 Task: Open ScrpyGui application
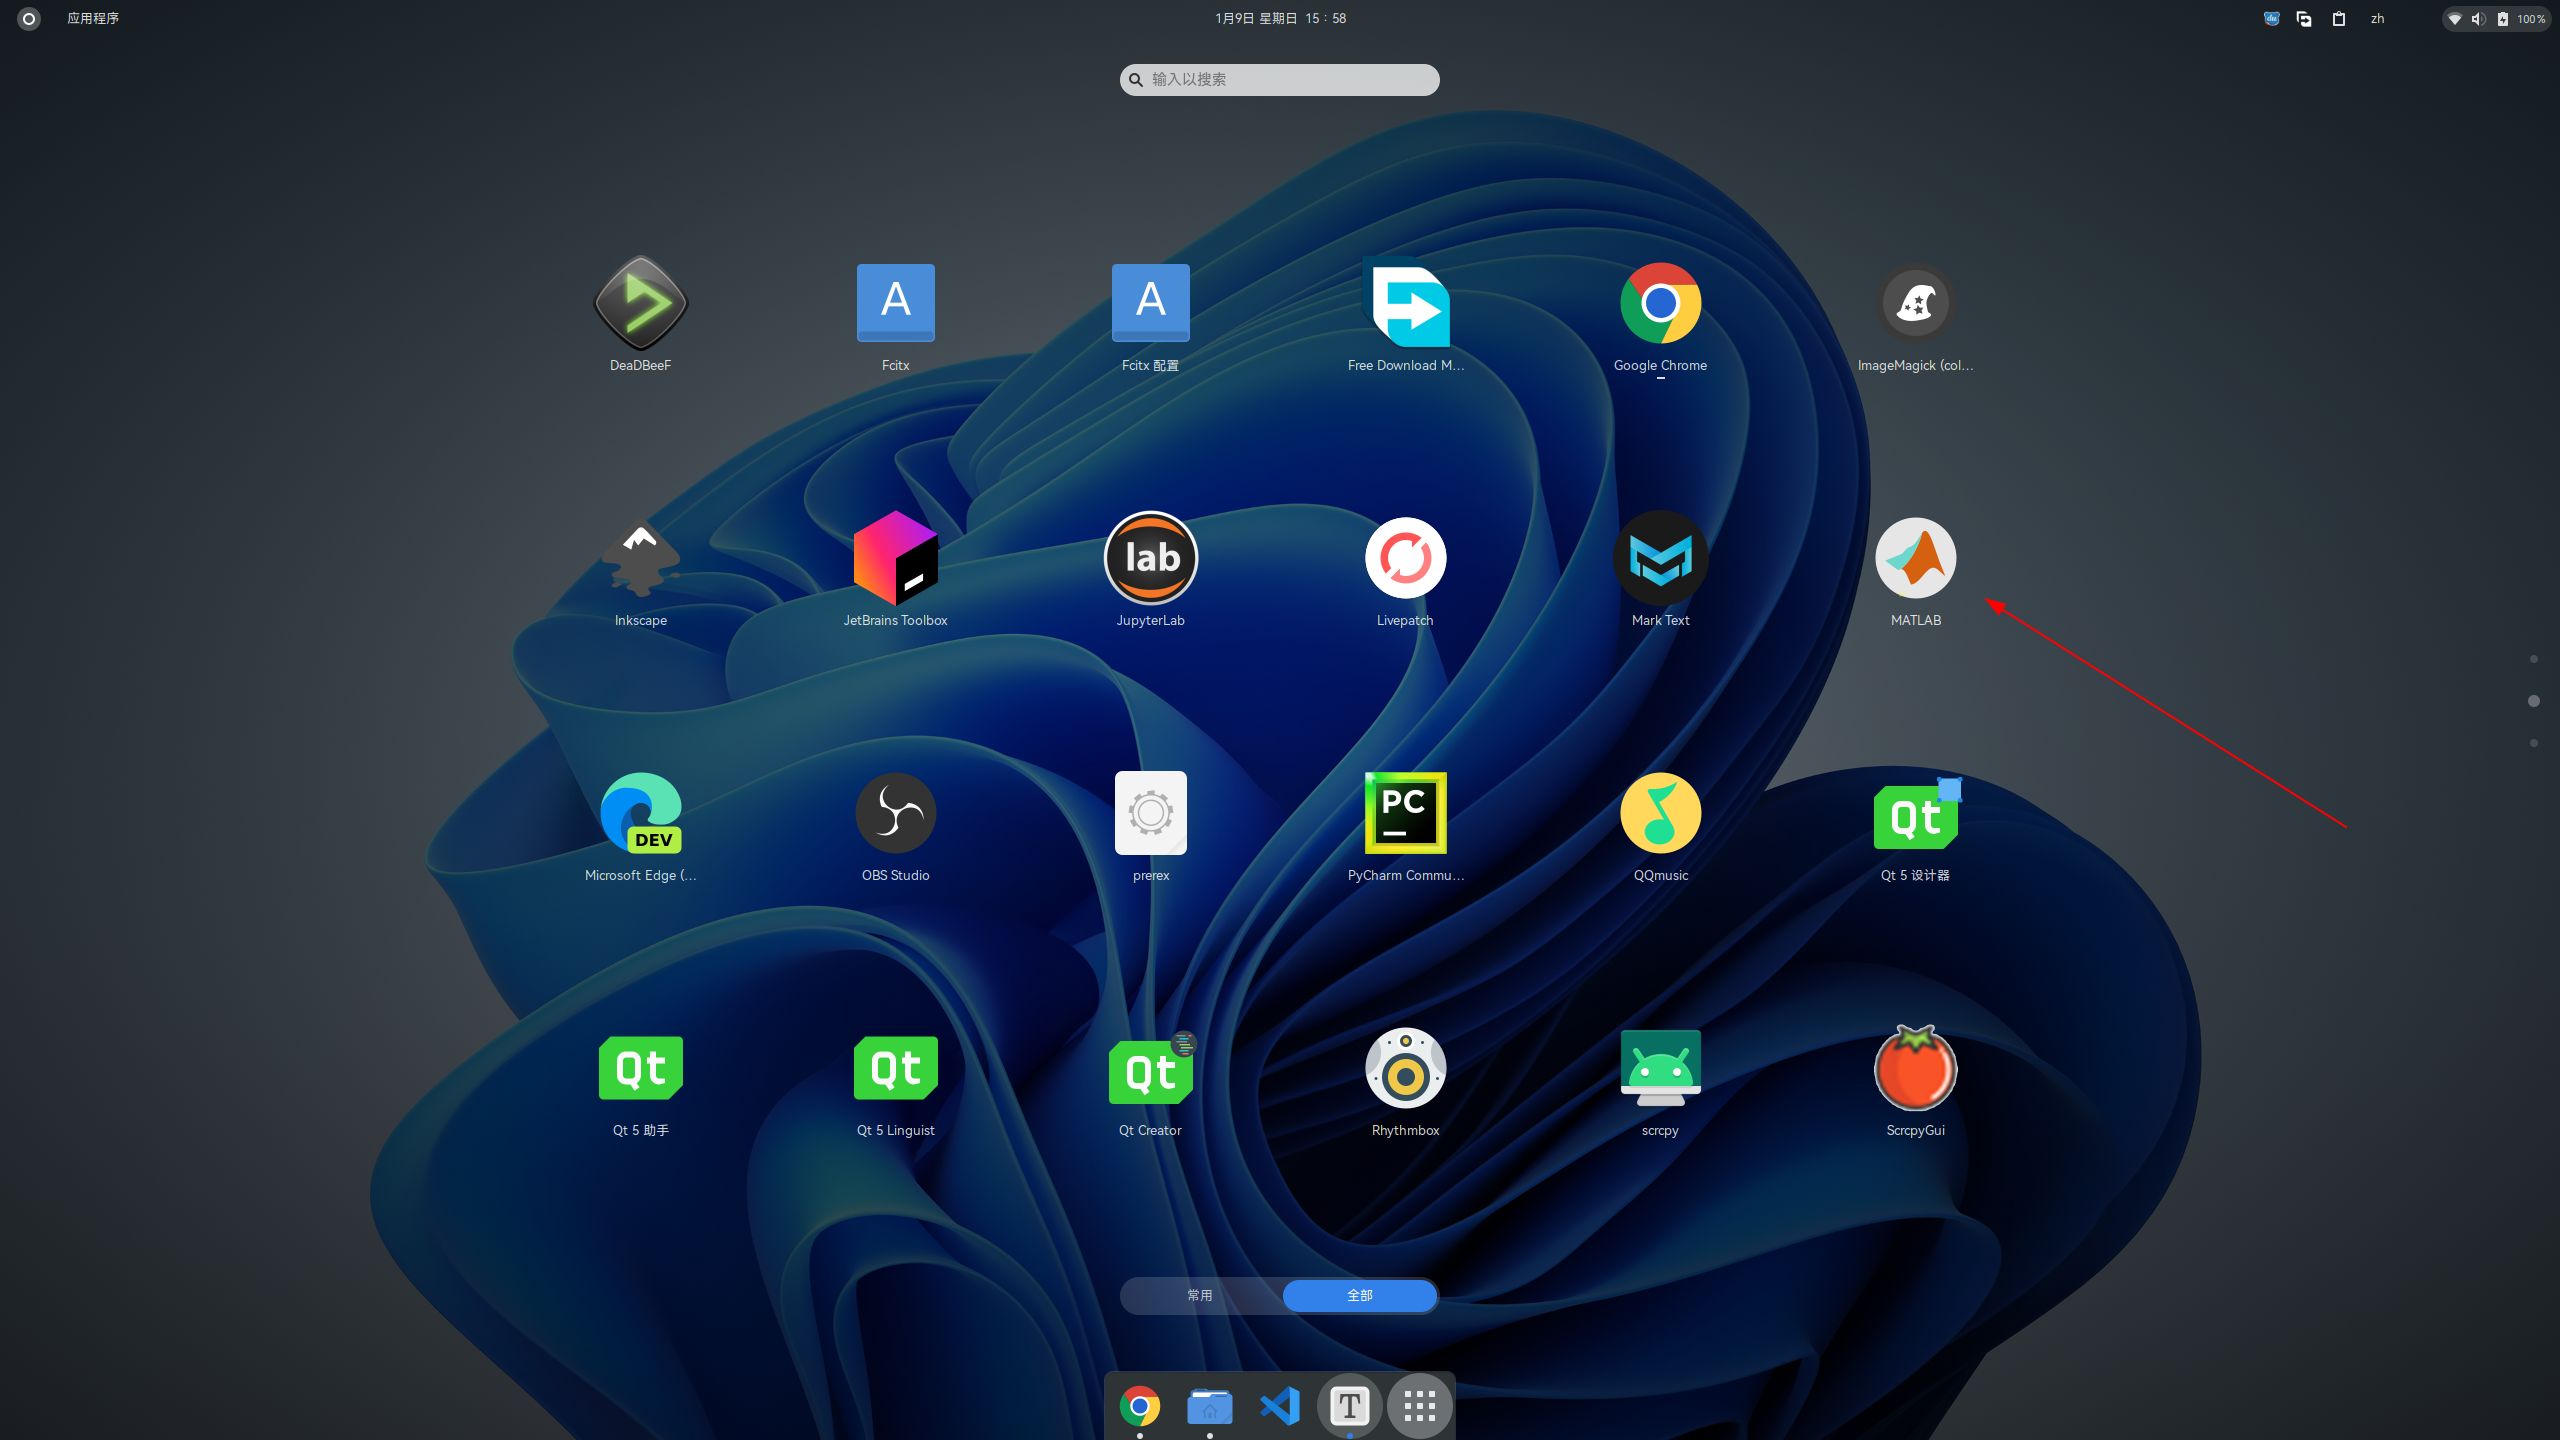tap(1915, 1067)
